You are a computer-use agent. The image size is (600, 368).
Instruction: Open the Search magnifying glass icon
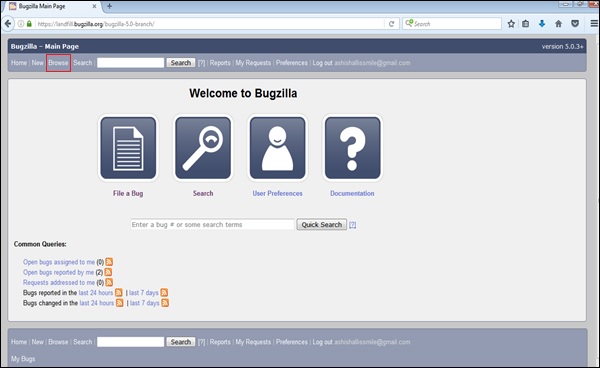pos(203,148)
